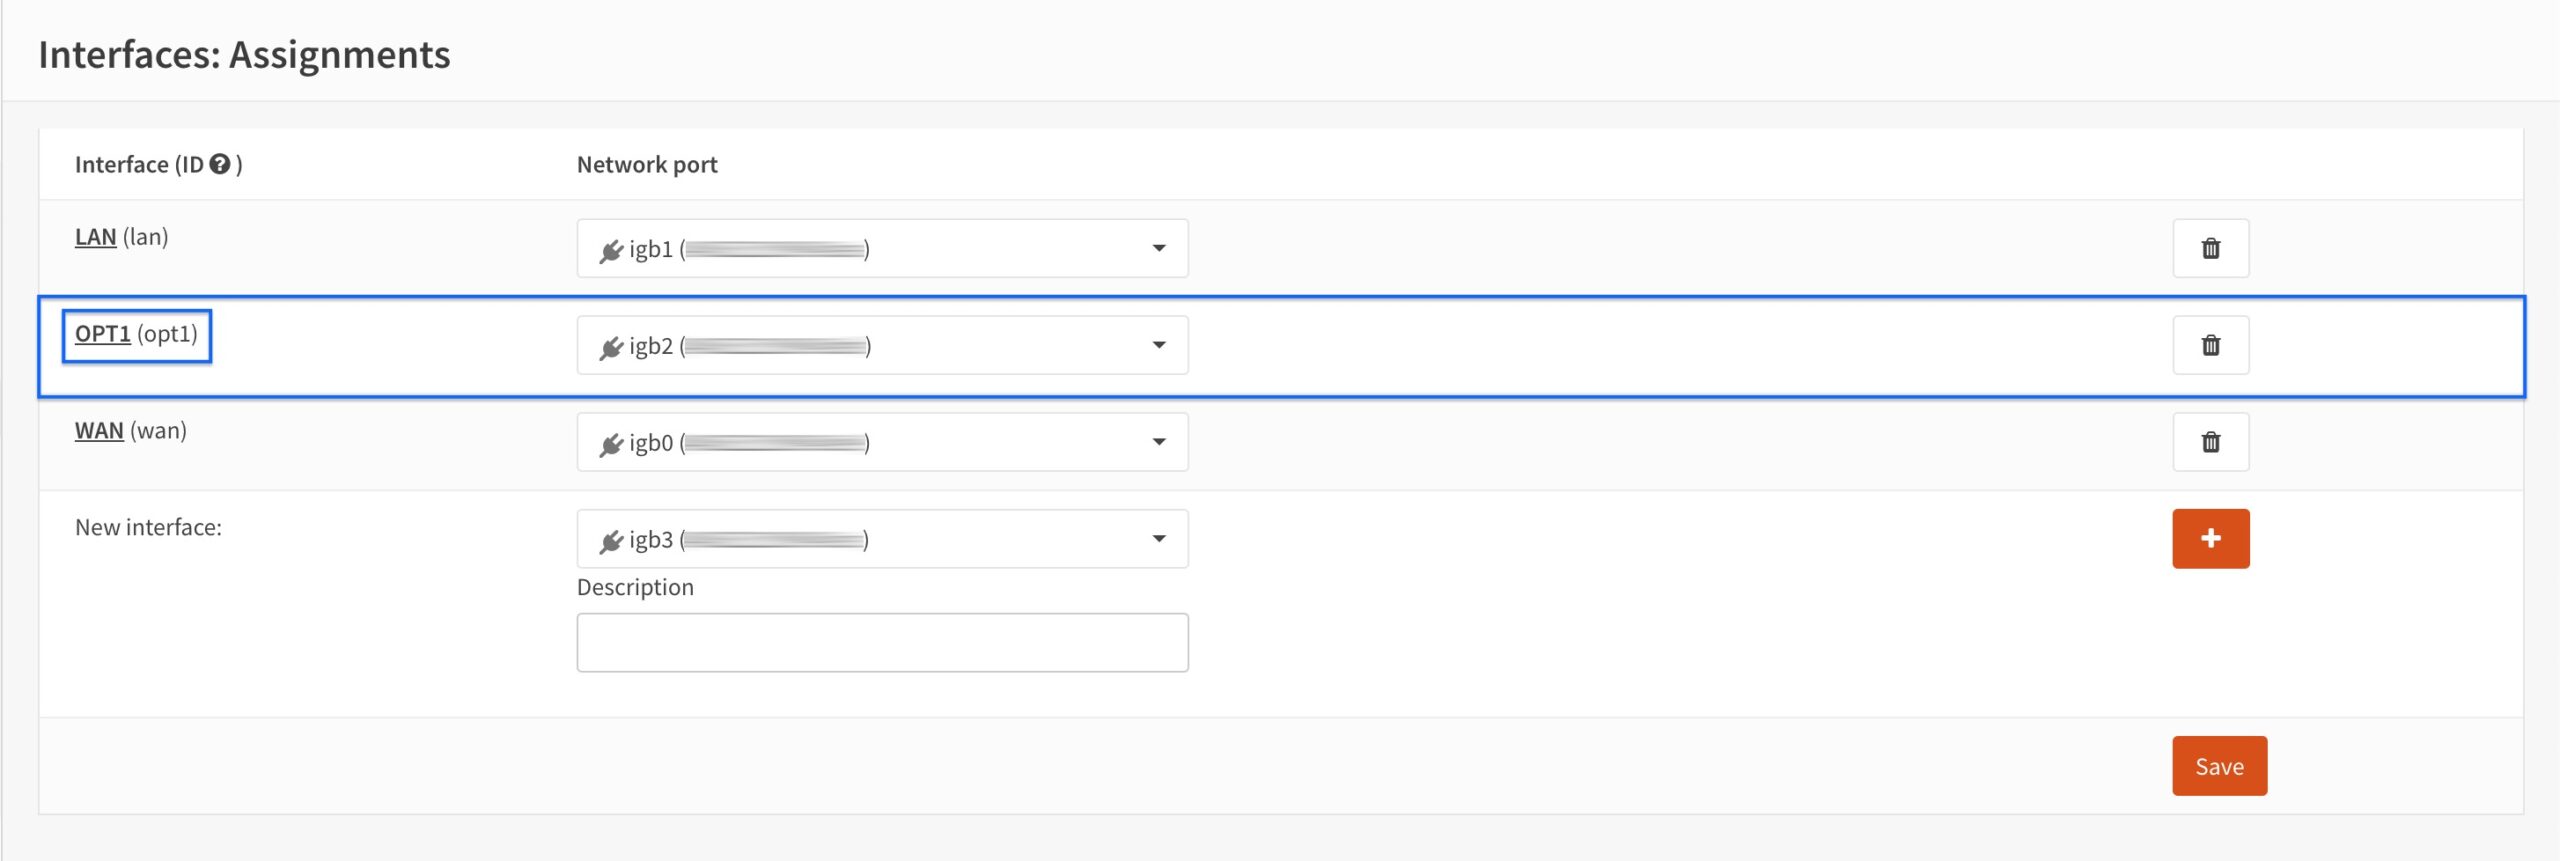Click the plus button to add new interface
The image size is (2560, 861).
coord(2210,539)
